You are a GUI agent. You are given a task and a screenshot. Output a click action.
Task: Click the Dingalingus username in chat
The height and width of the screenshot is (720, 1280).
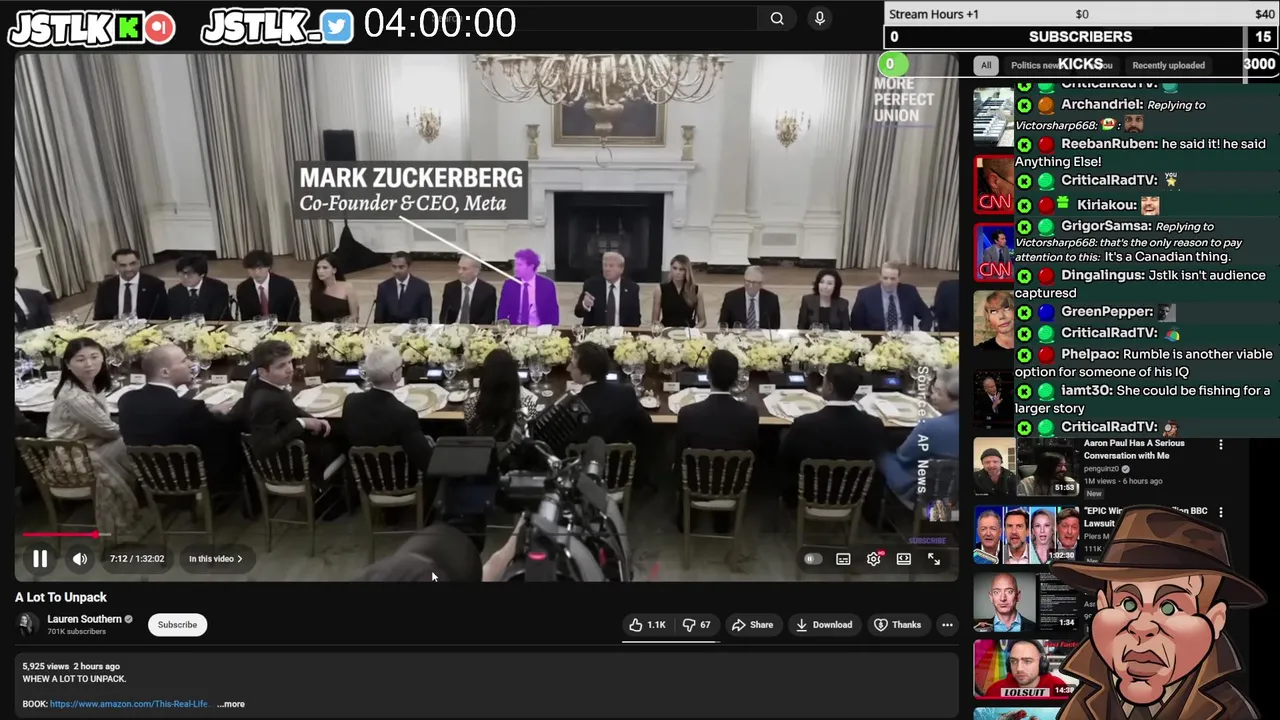click(1111, 276)
